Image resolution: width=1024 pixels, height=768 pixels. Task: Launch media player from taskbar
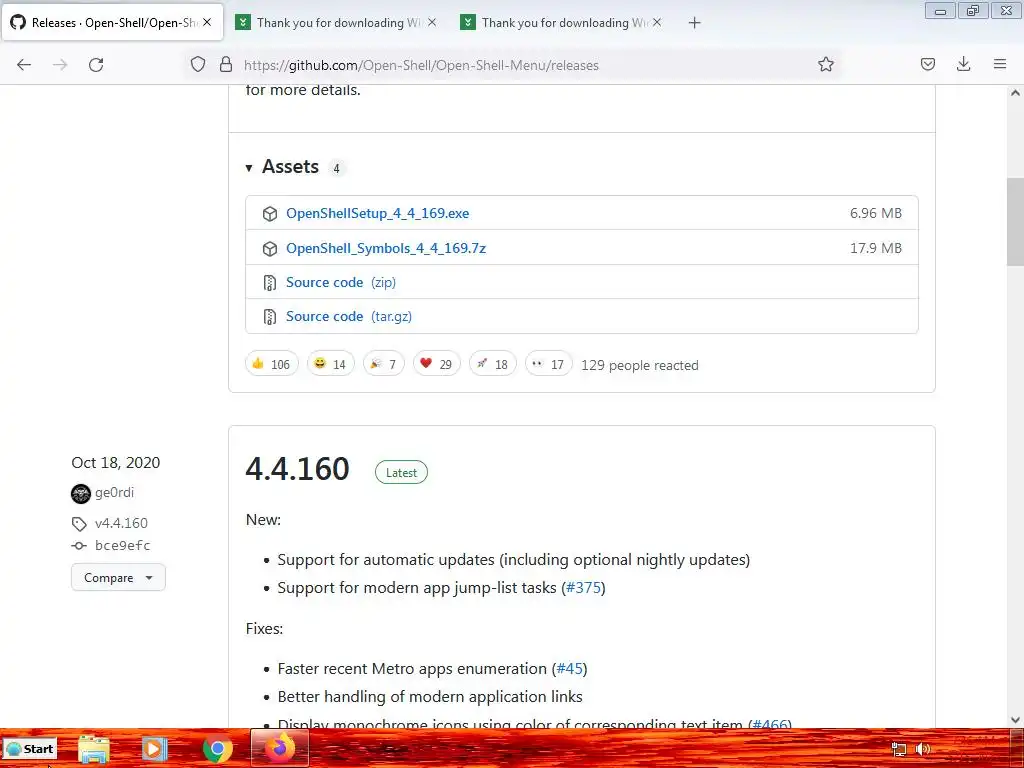[155, 749]
